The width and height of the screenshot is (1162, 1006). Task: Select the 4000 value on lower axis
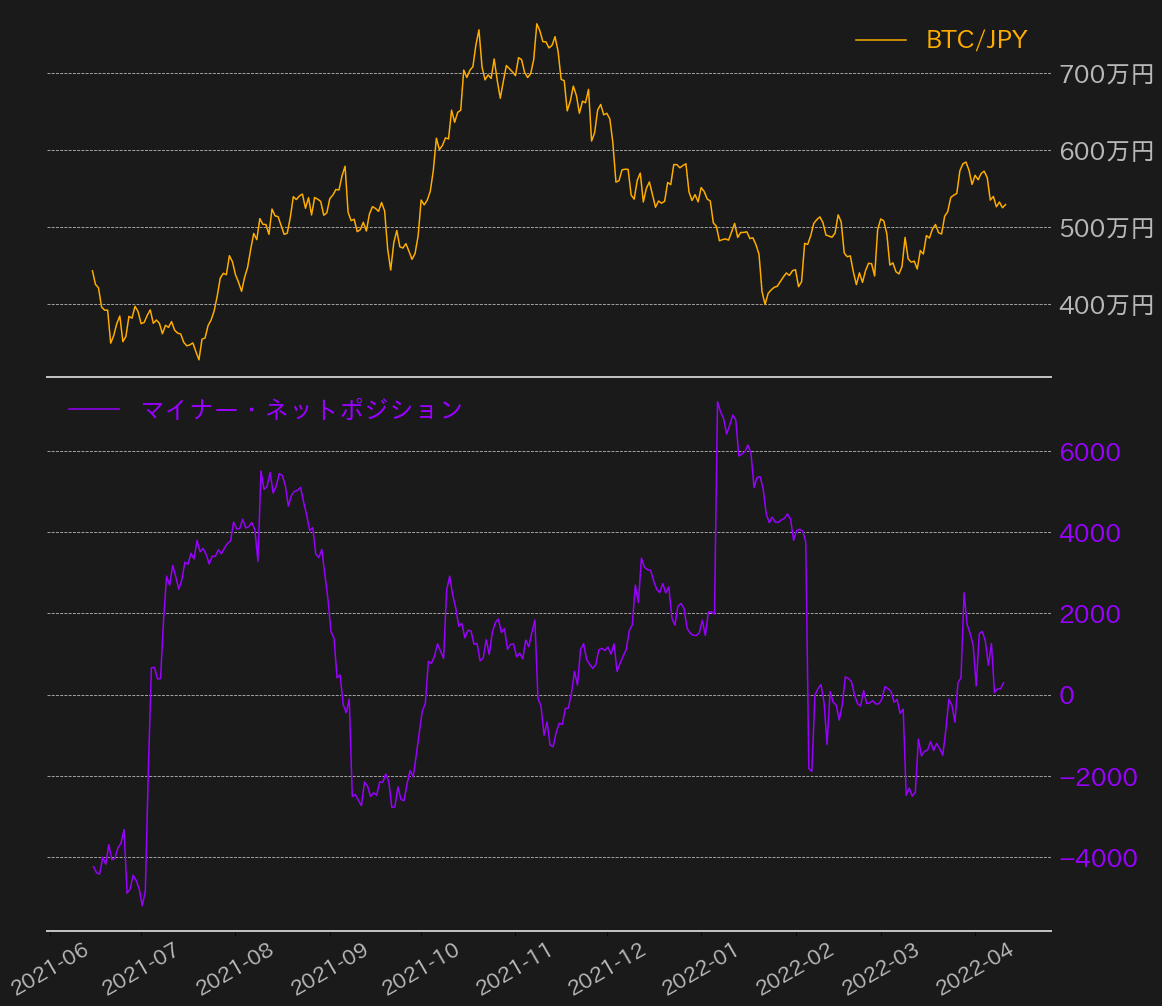(1090, 533)
